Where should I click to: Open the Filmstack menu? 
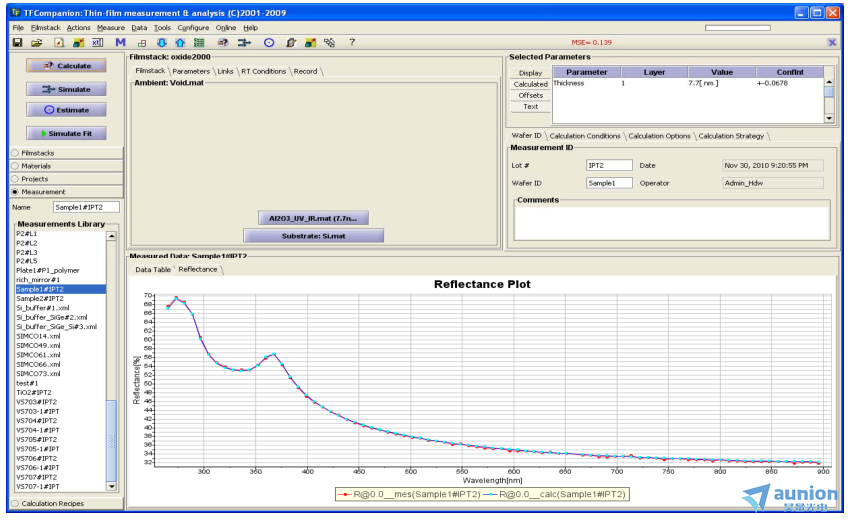46,28
